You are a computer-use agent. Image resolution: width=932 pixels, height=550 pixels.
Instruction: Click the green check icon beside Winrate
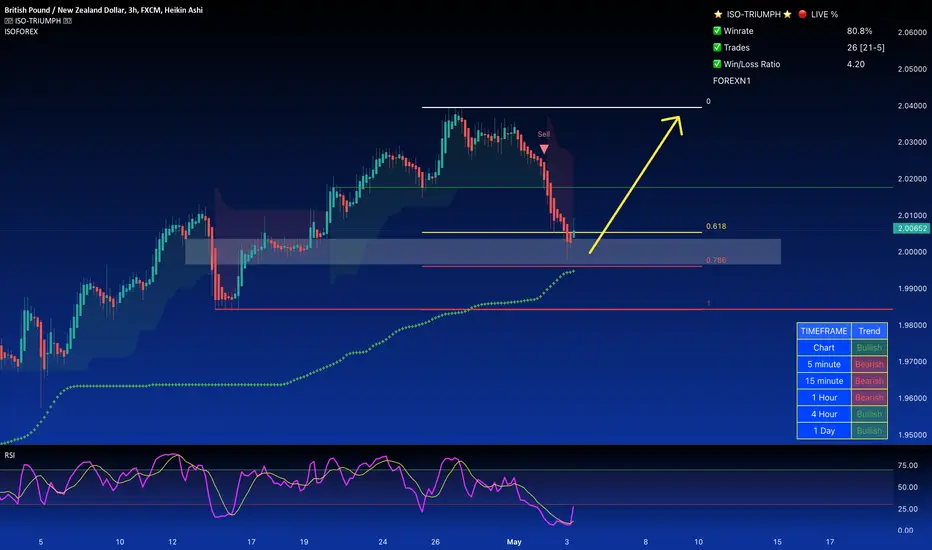tap(717, 31)
